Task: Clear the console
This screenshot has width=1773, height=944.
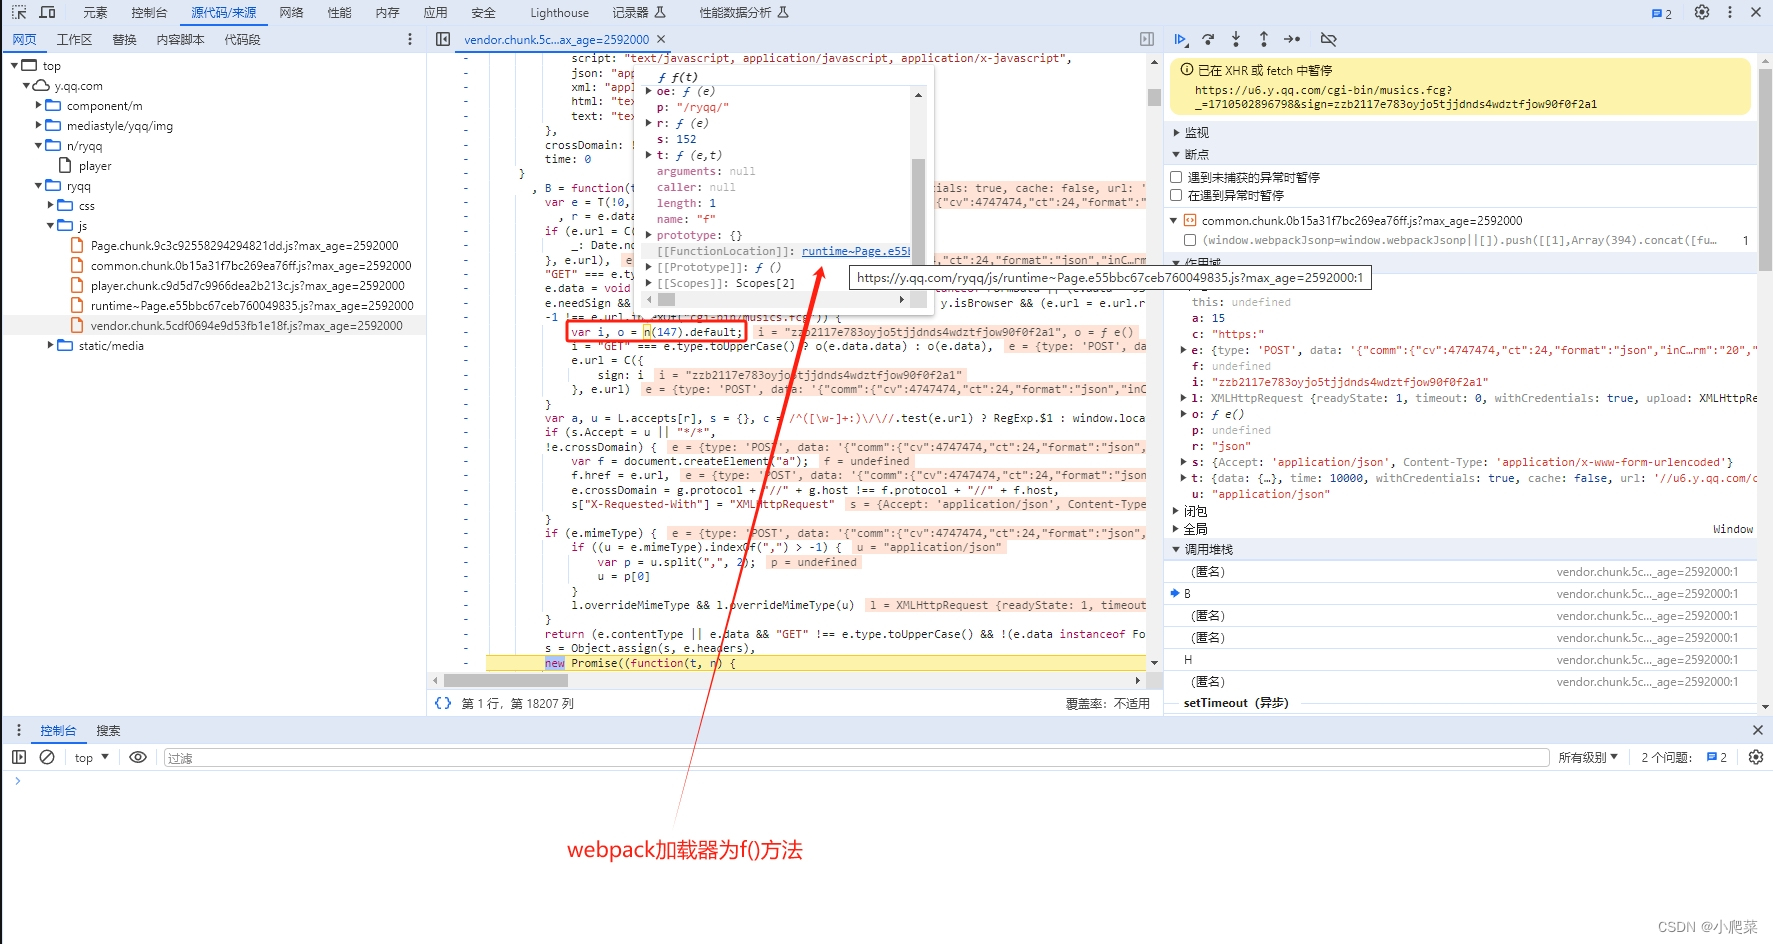Action: [x=47, y=757]
